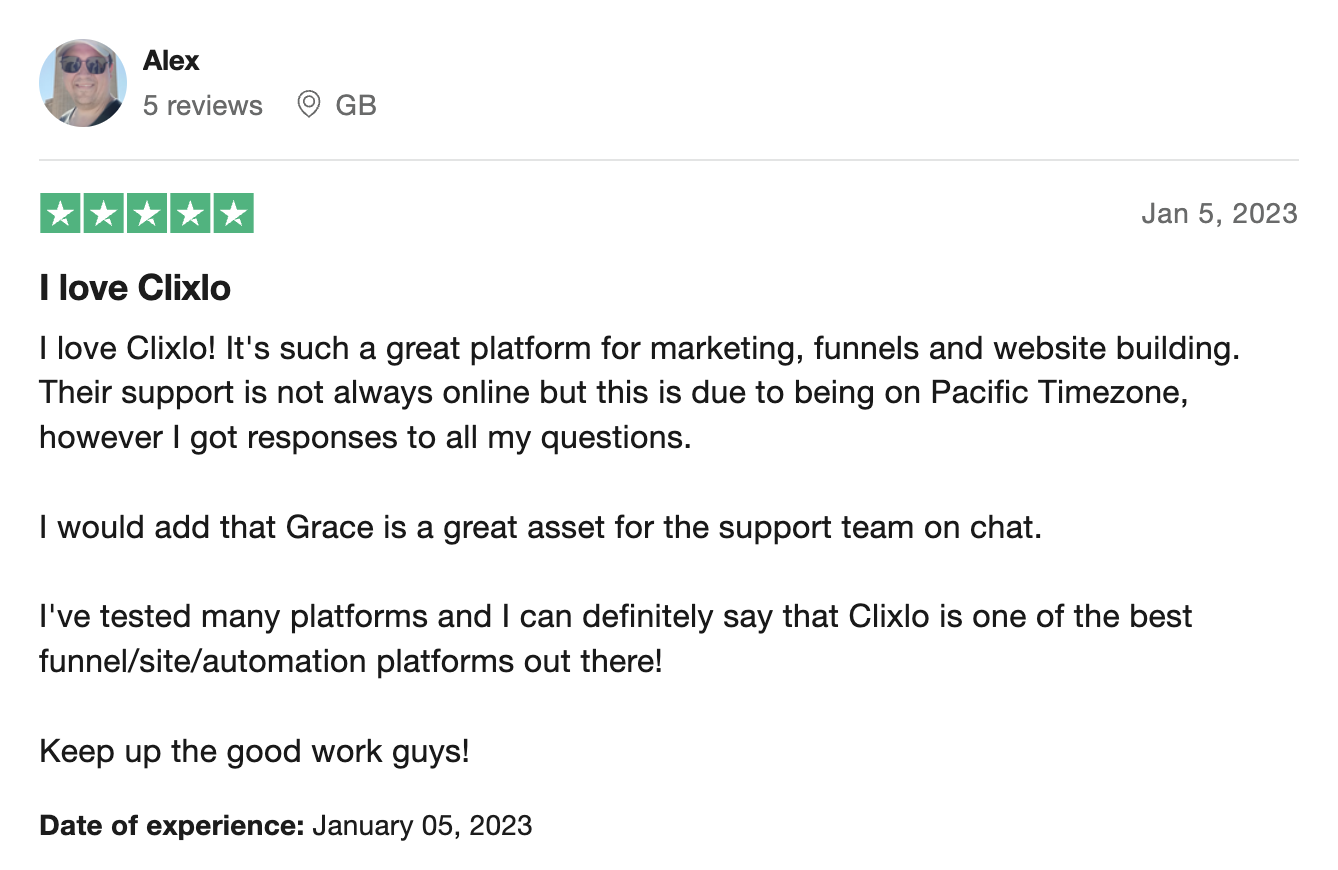This screenshot has width=1338, height=870.
Task: Open Alex's profile avatar photo
Action: pos(83,83)
